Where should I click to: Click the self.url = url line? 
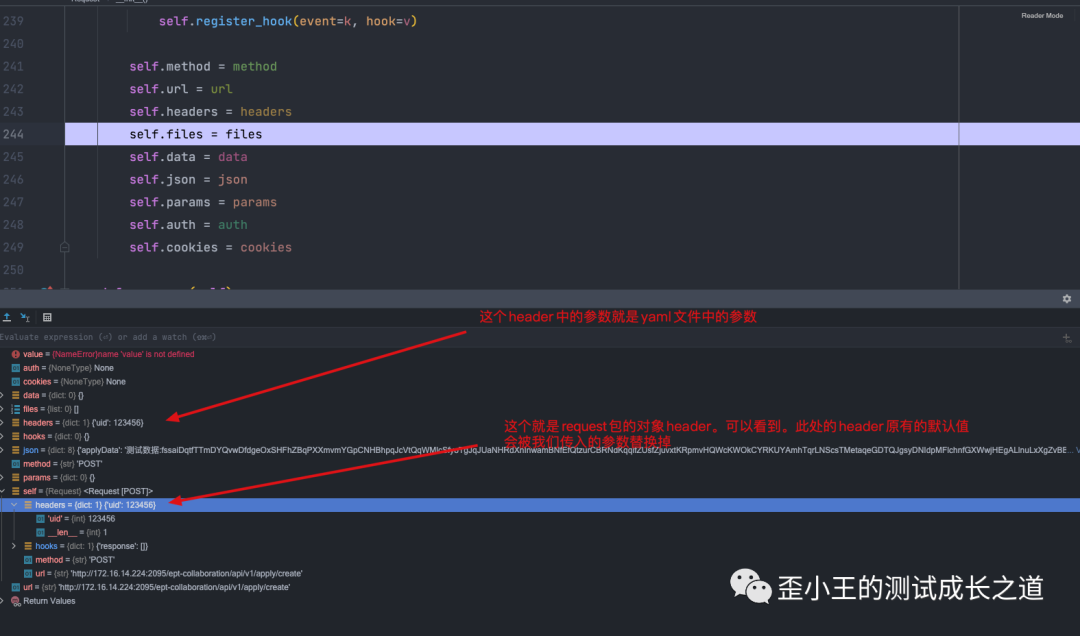point(181,90)
